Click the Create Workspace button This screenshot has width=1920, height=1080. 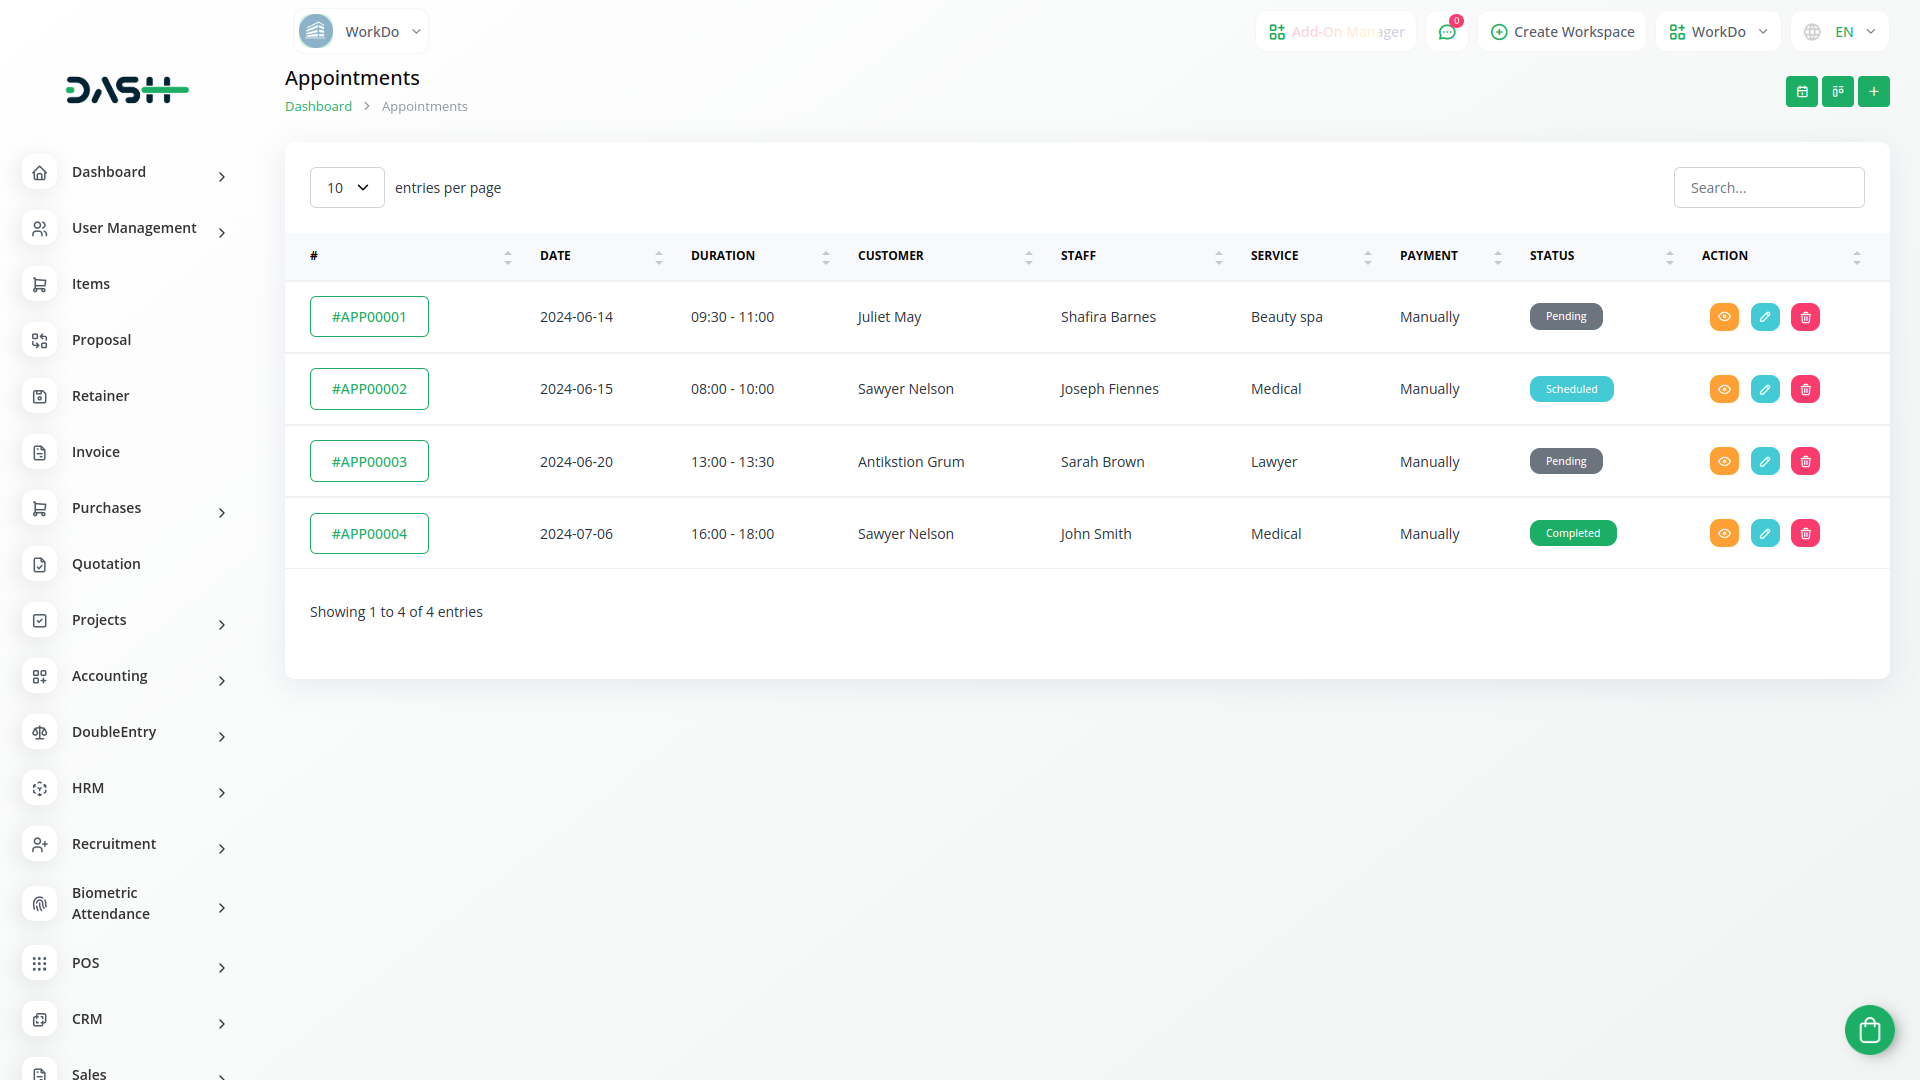(x=1562, y=32)
